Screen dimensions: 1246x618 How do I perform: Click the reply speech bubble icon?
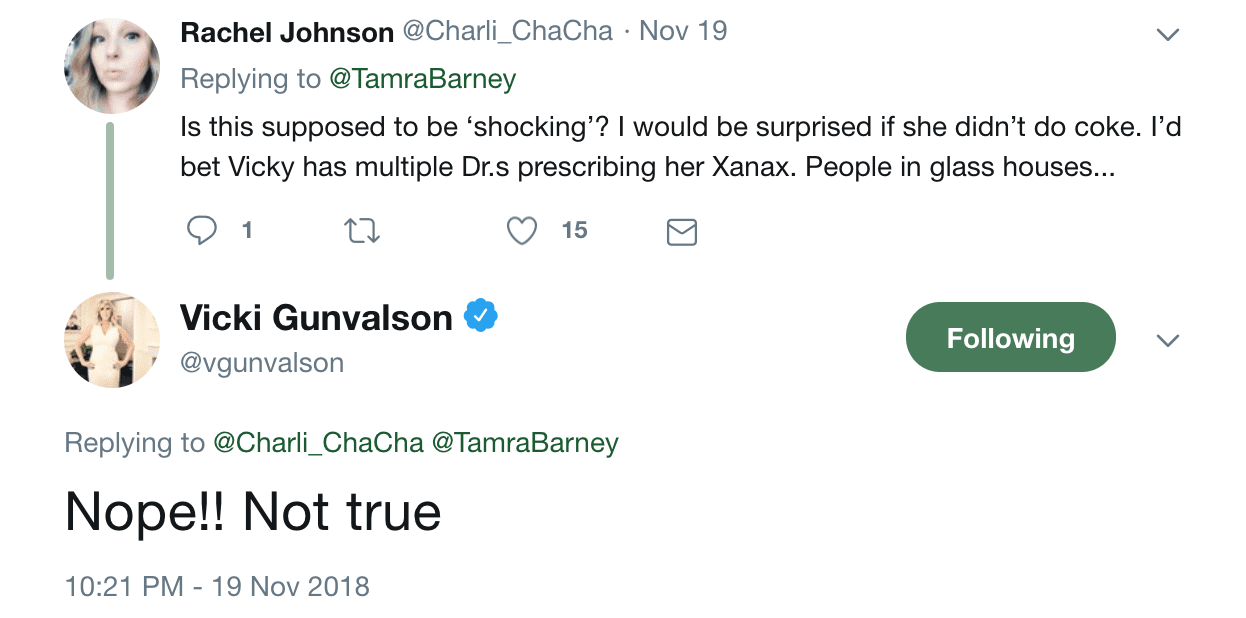(202, 231)
